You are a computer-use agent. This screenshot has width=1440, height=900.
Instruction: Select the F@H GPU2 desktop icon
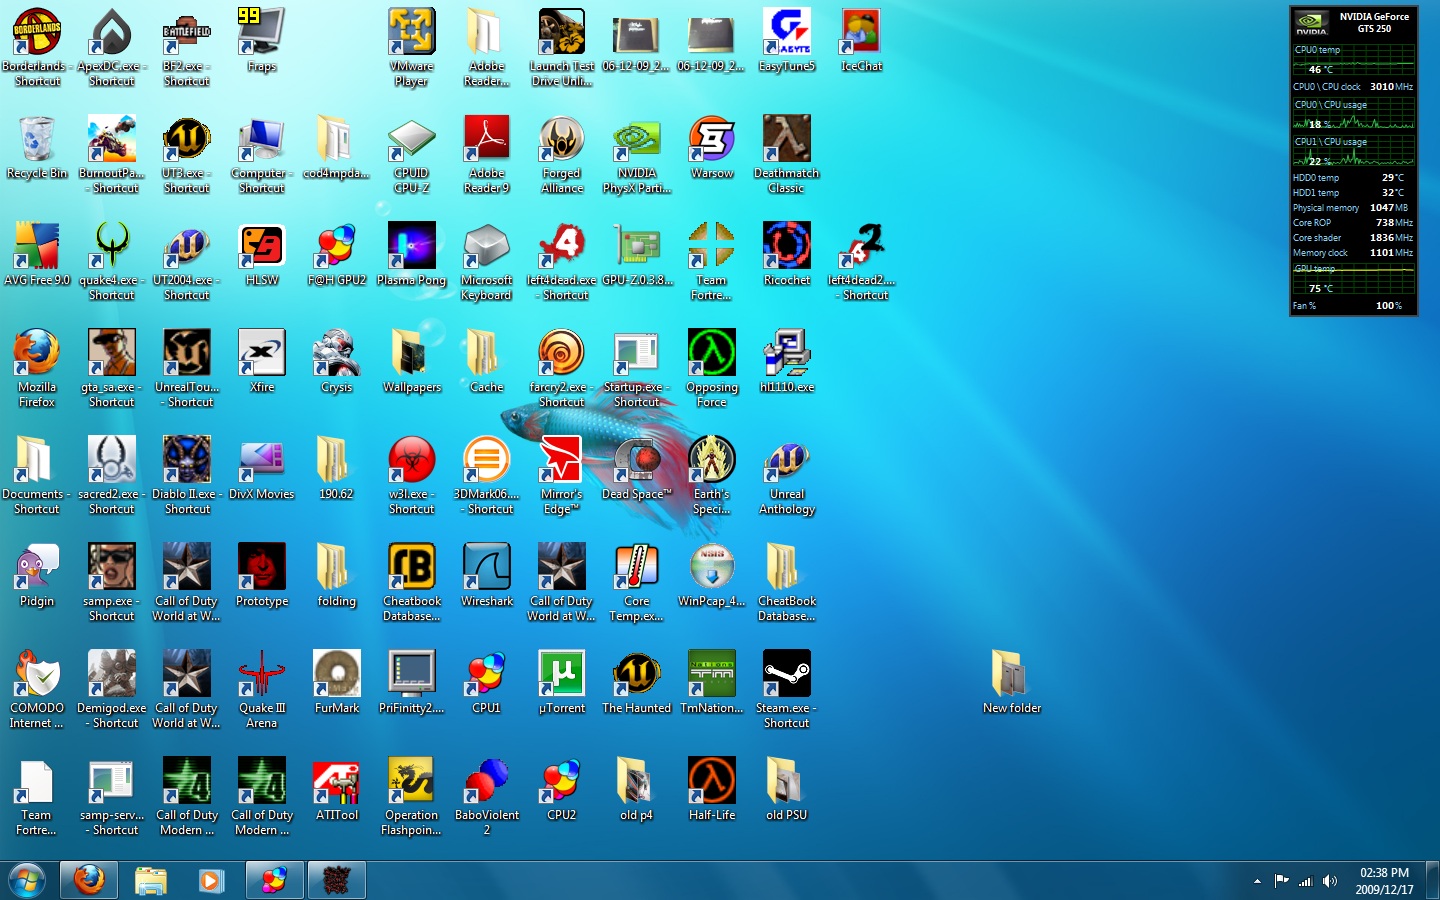tap(337, 246)
